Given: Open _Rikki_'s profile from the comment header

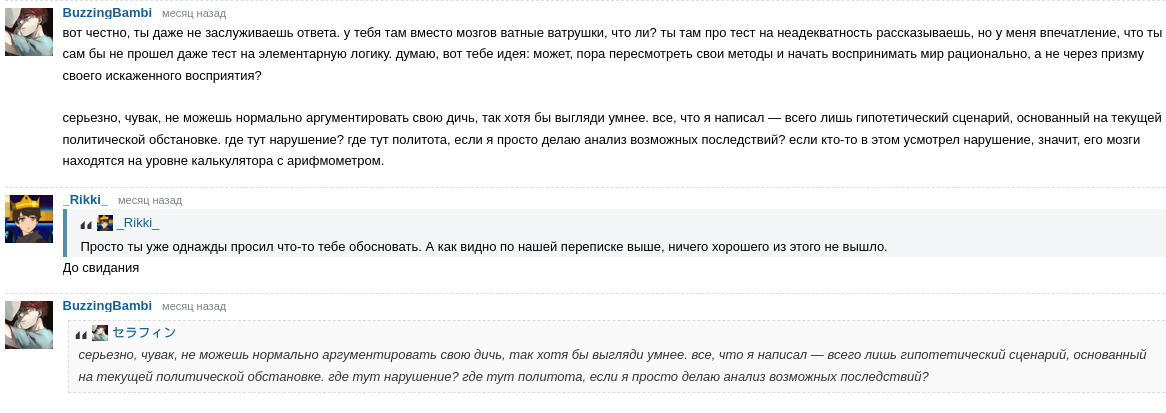Looking at the screenshot, I should coord(85,199).
